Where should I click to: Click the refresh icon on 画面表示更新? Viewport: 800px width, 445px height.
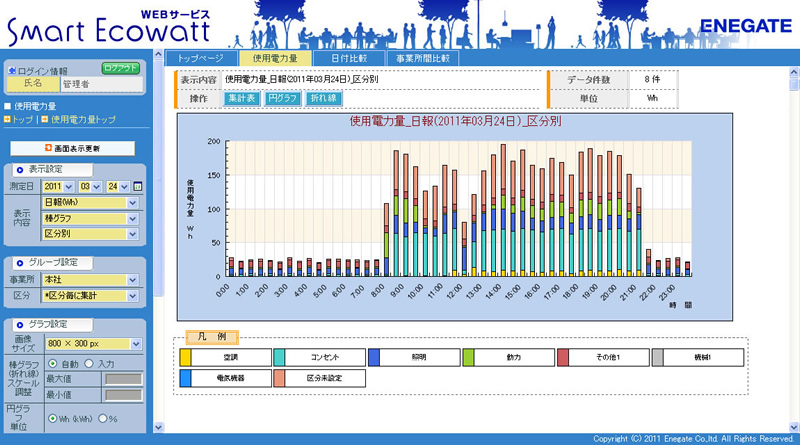[48, 148]
